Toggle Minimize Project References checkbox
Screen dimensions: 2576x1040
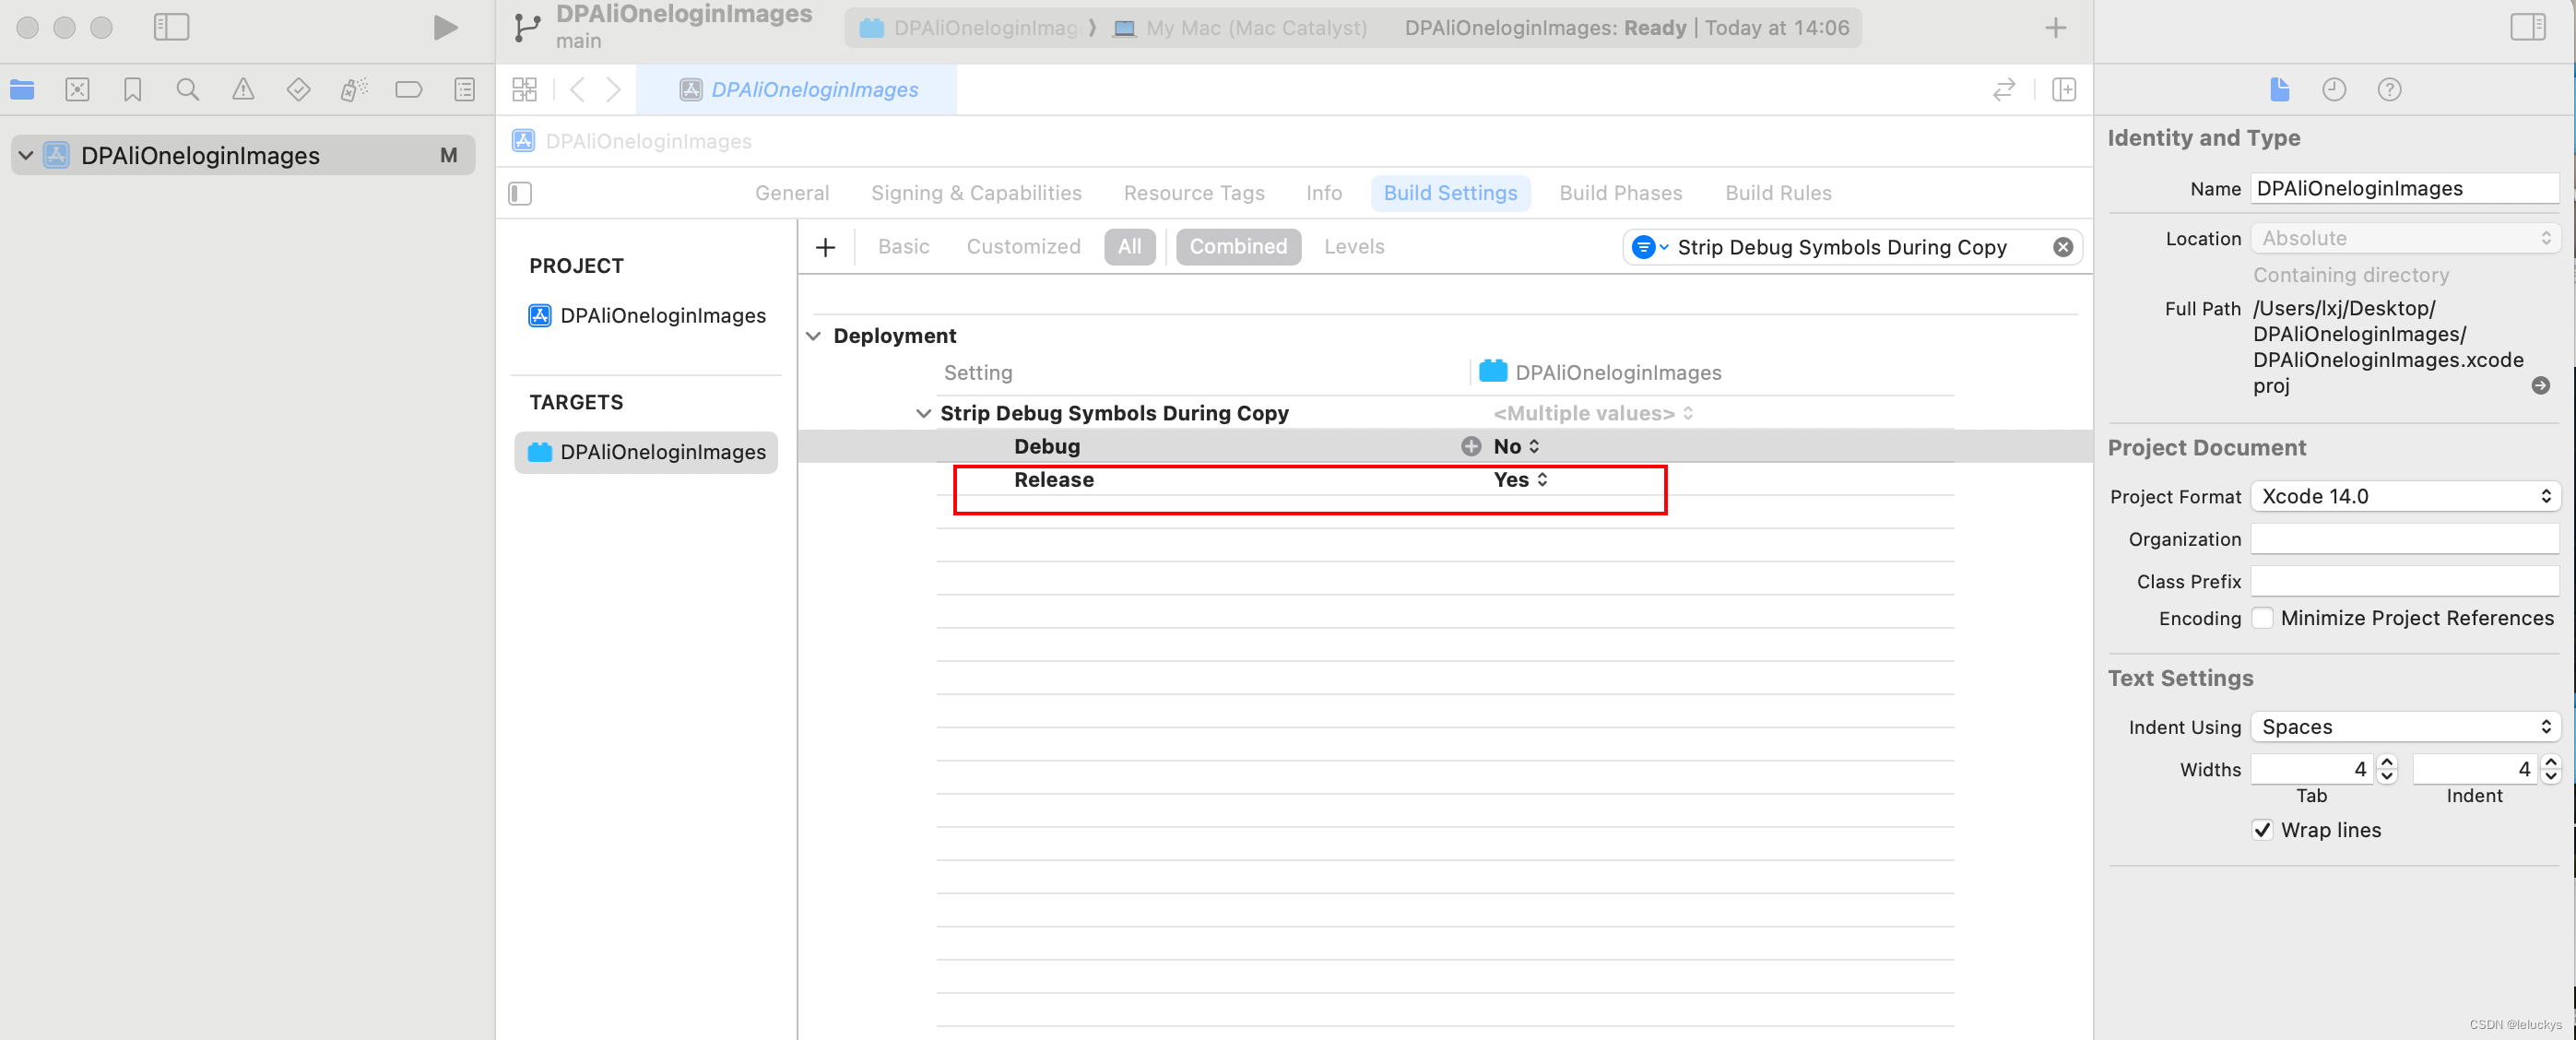[x=2263, y=618]
